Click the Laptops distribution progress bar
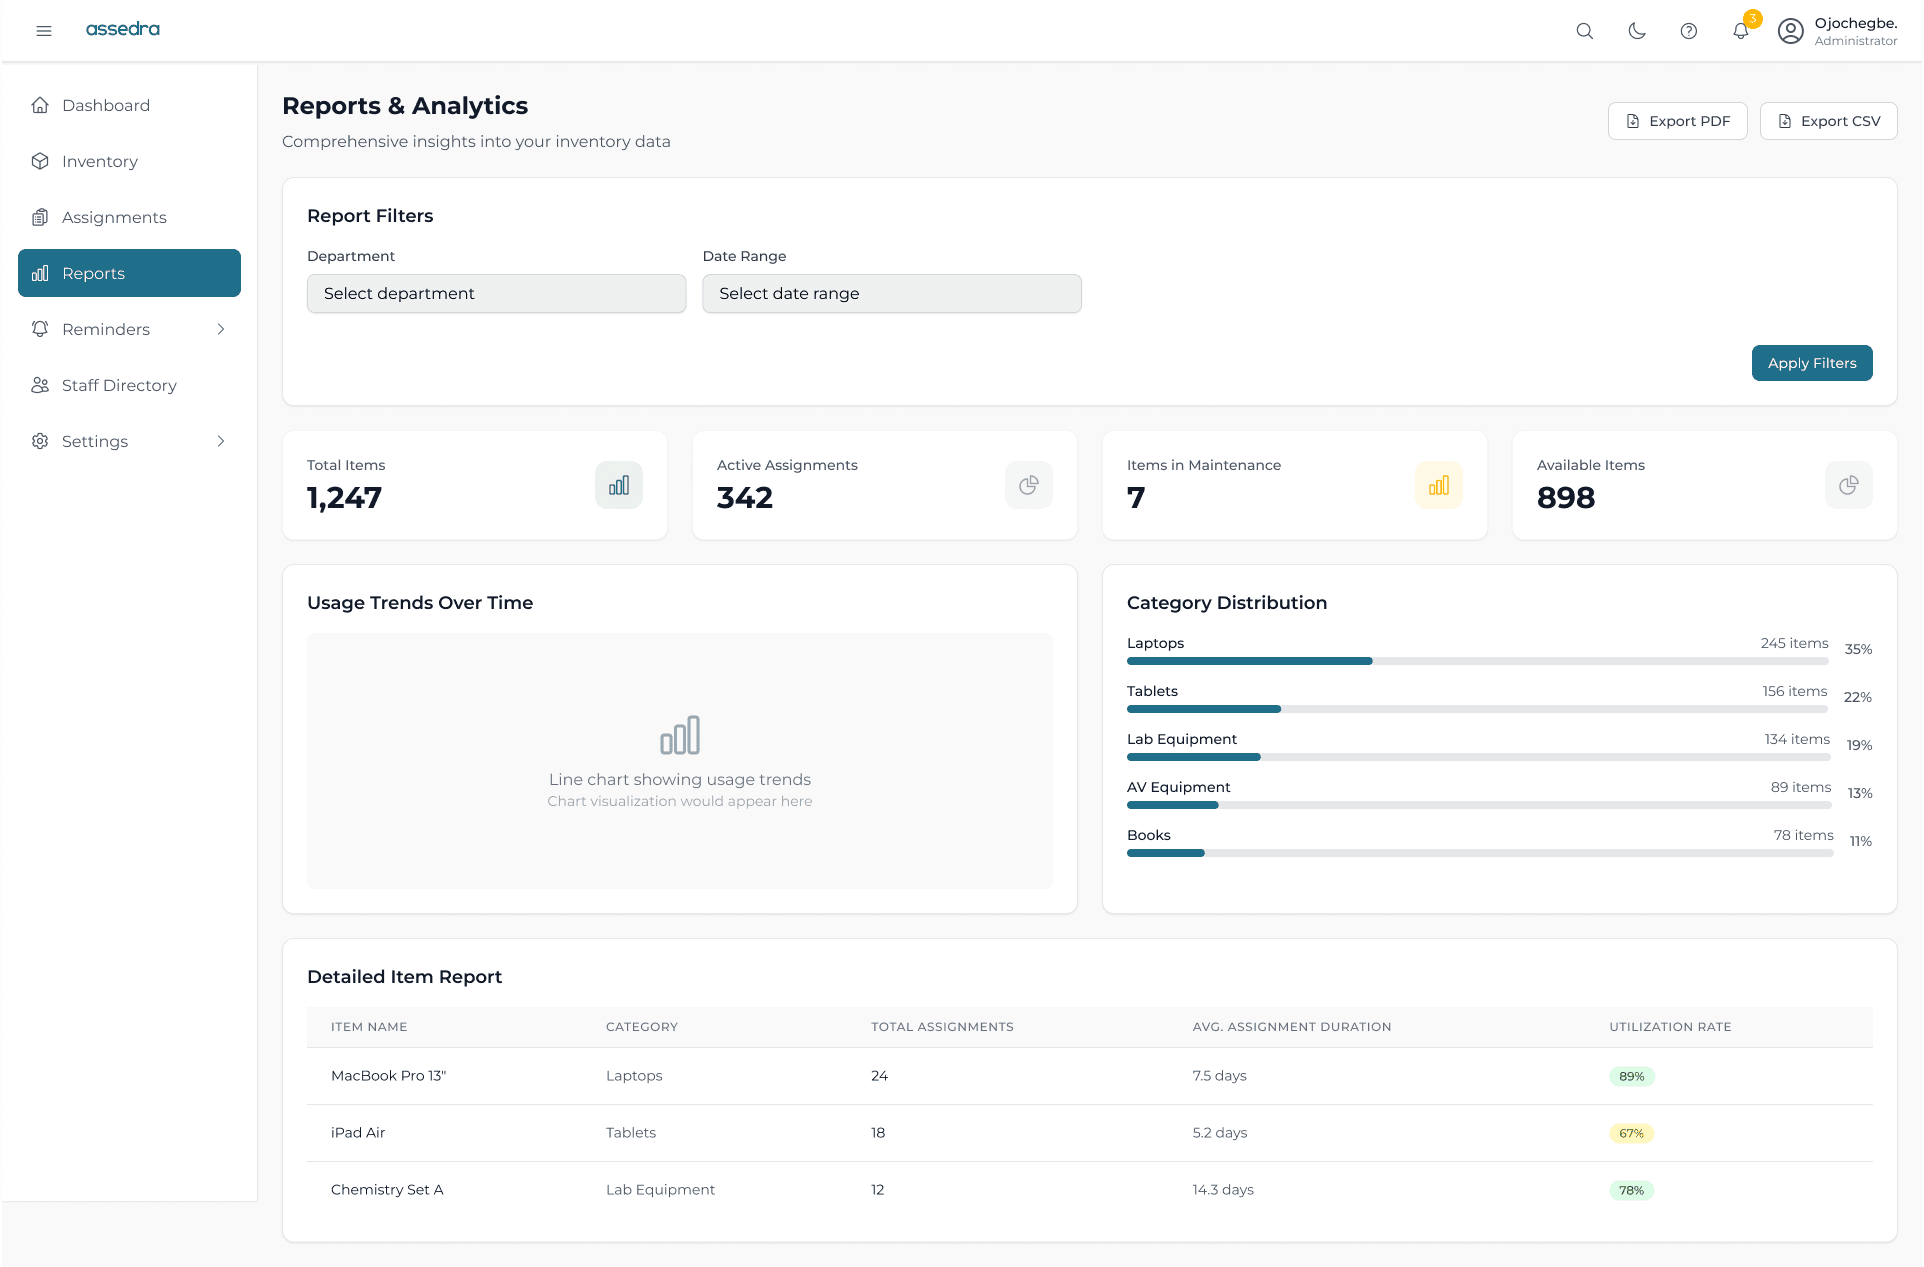The width and height of the screenshot is (1924, 1267). click(x=1478, y=661)
